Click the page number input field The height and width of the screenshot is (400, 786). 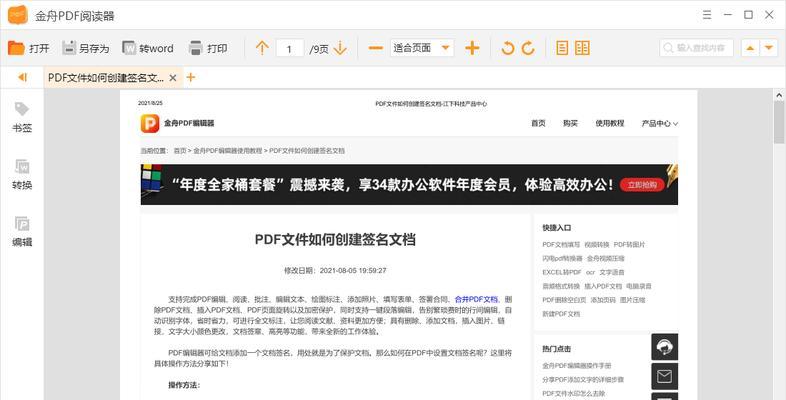tap(290, 49)
